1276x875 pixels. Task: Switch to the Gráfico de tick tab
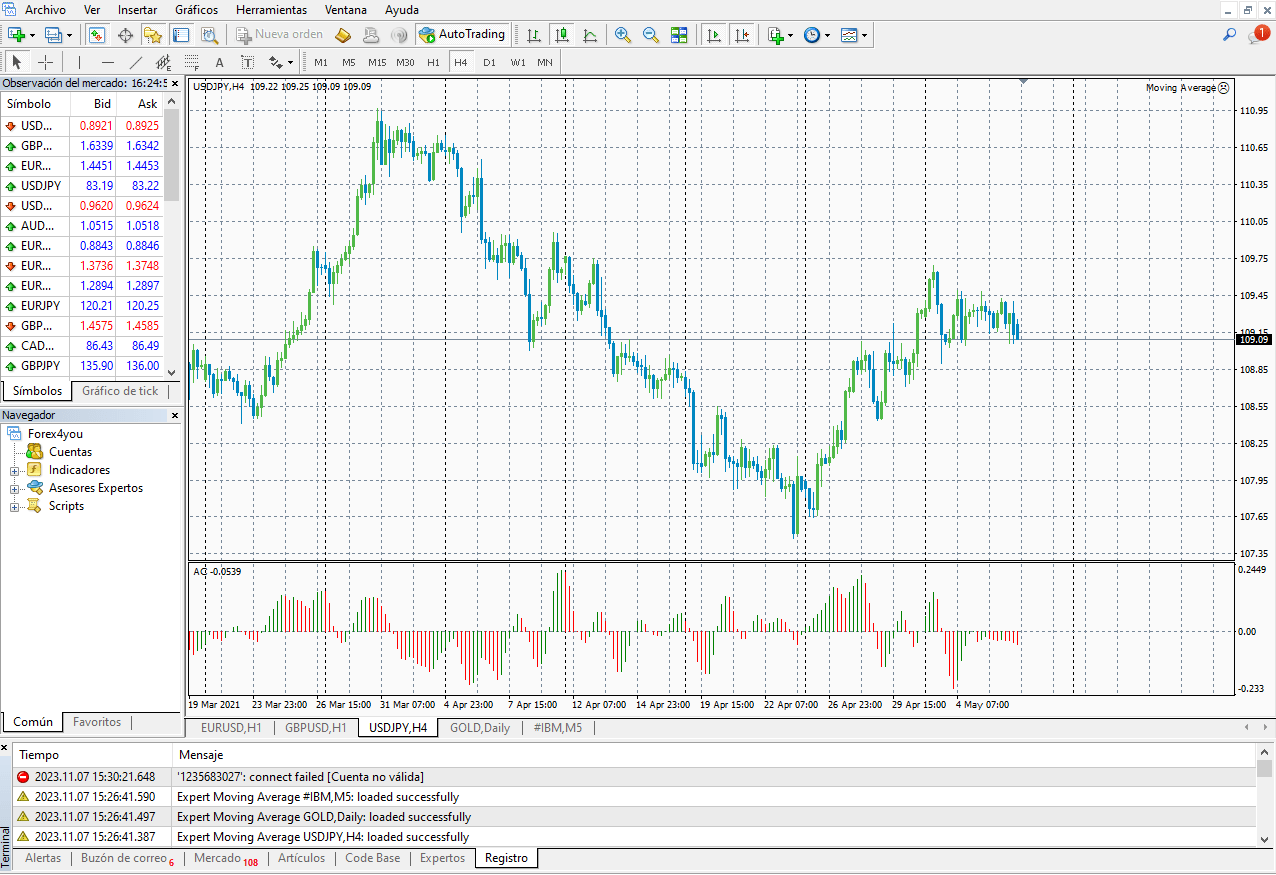pos(120,391)
